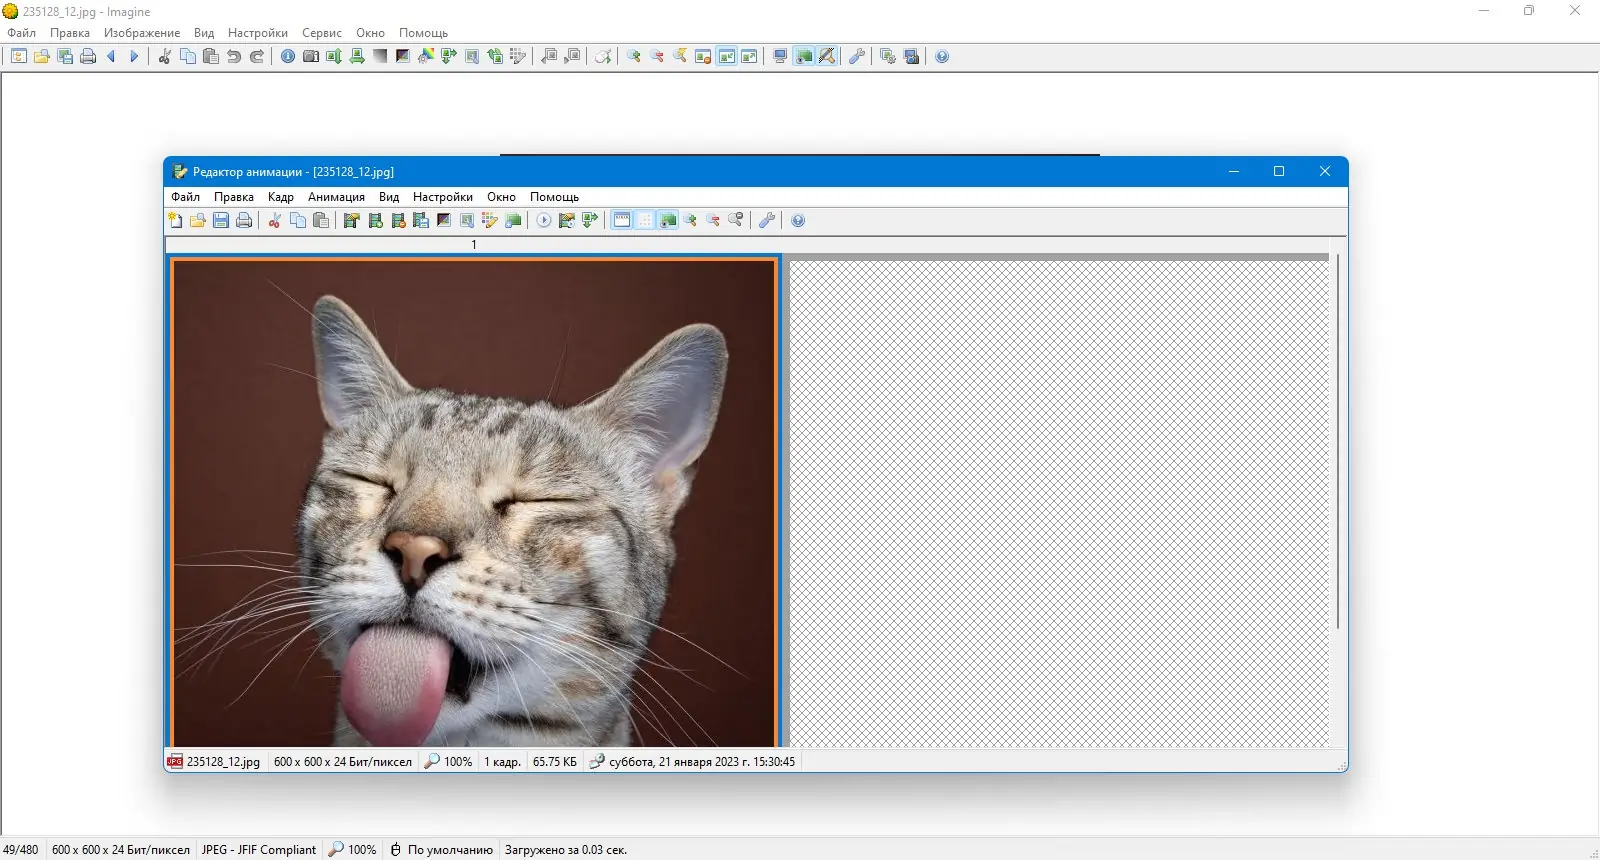The height and width of the screenshot is (860, 1600).
Task: Click the 100% zoom value in the editor status bar
Action: (458, 762)
